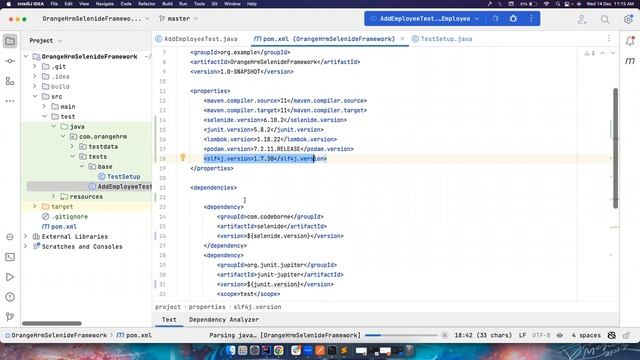Expand the main folder
This screenshot has height=360, width=640.
point(44,107)
